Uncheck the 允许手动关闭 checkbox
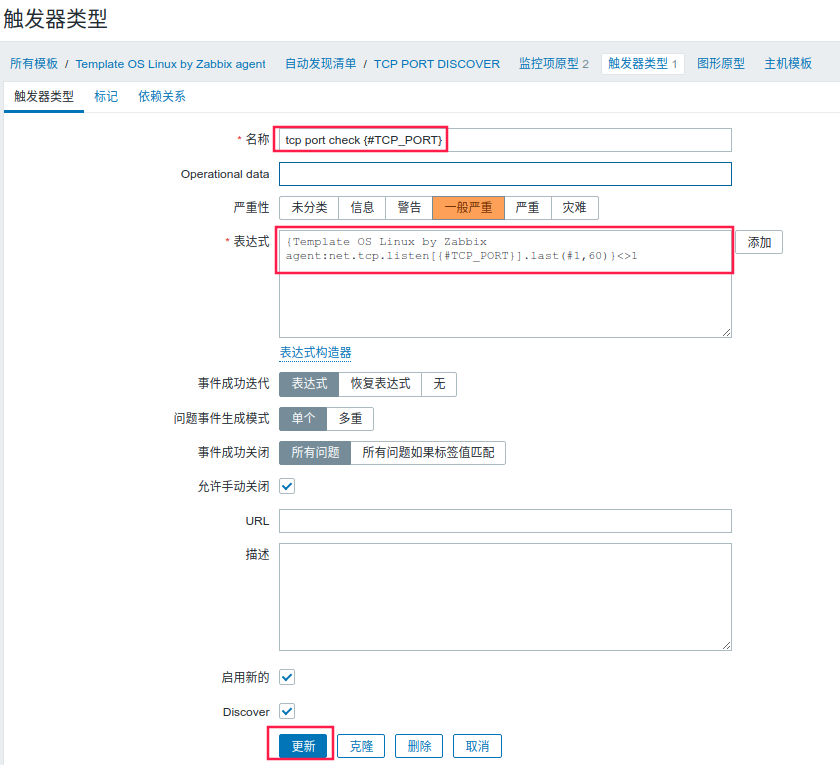The image size is (840, 765). [287, 486]
